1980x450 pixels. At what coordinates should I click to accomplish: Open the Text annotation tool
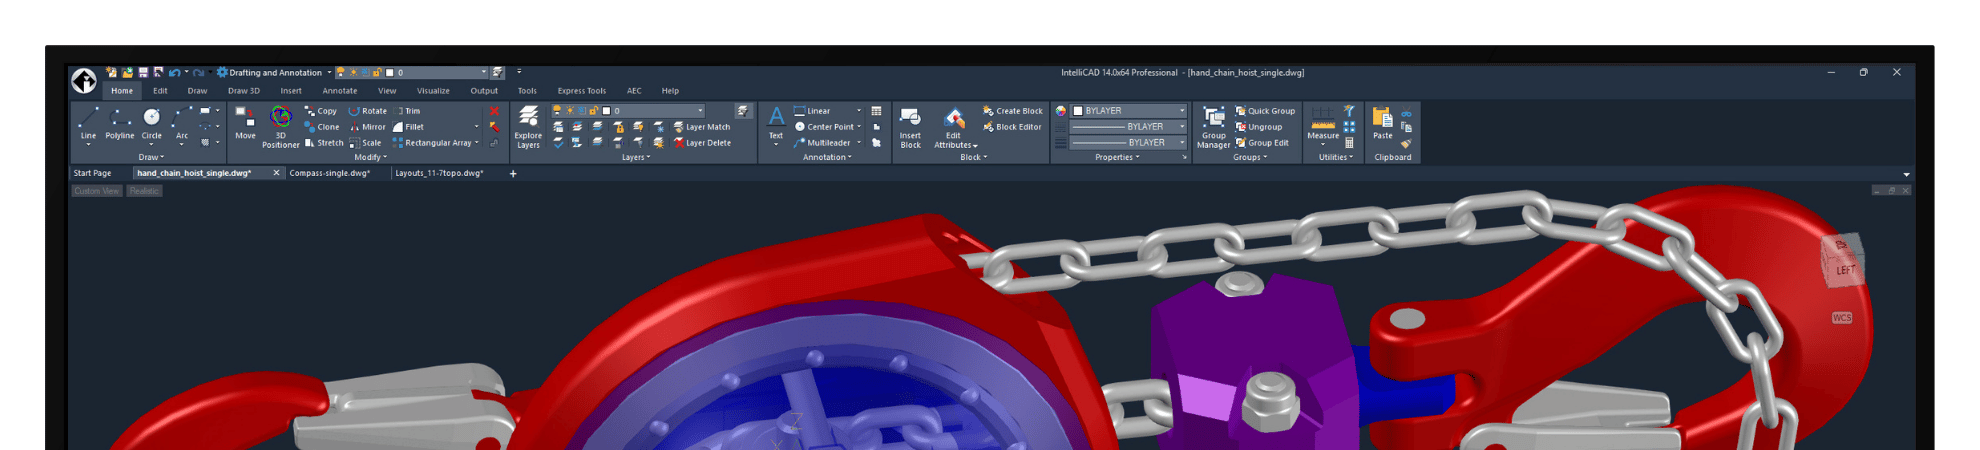(776, 125)
